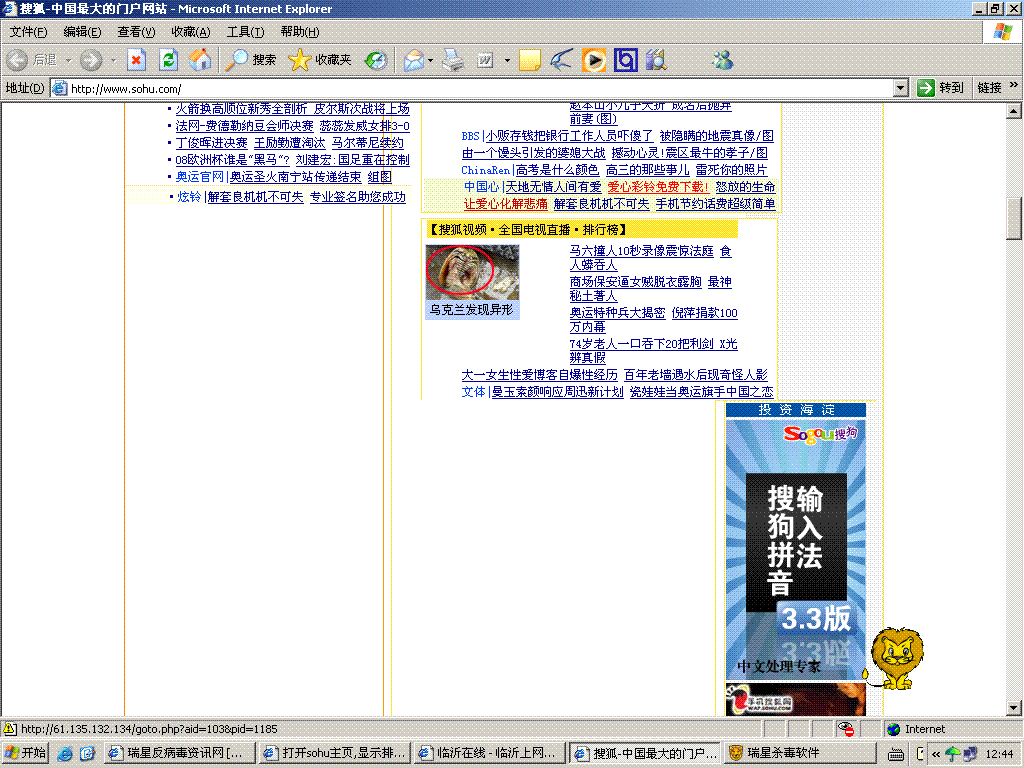Switch to 瑞星反病毒资讯网 taskbar window

click(180, 753)
